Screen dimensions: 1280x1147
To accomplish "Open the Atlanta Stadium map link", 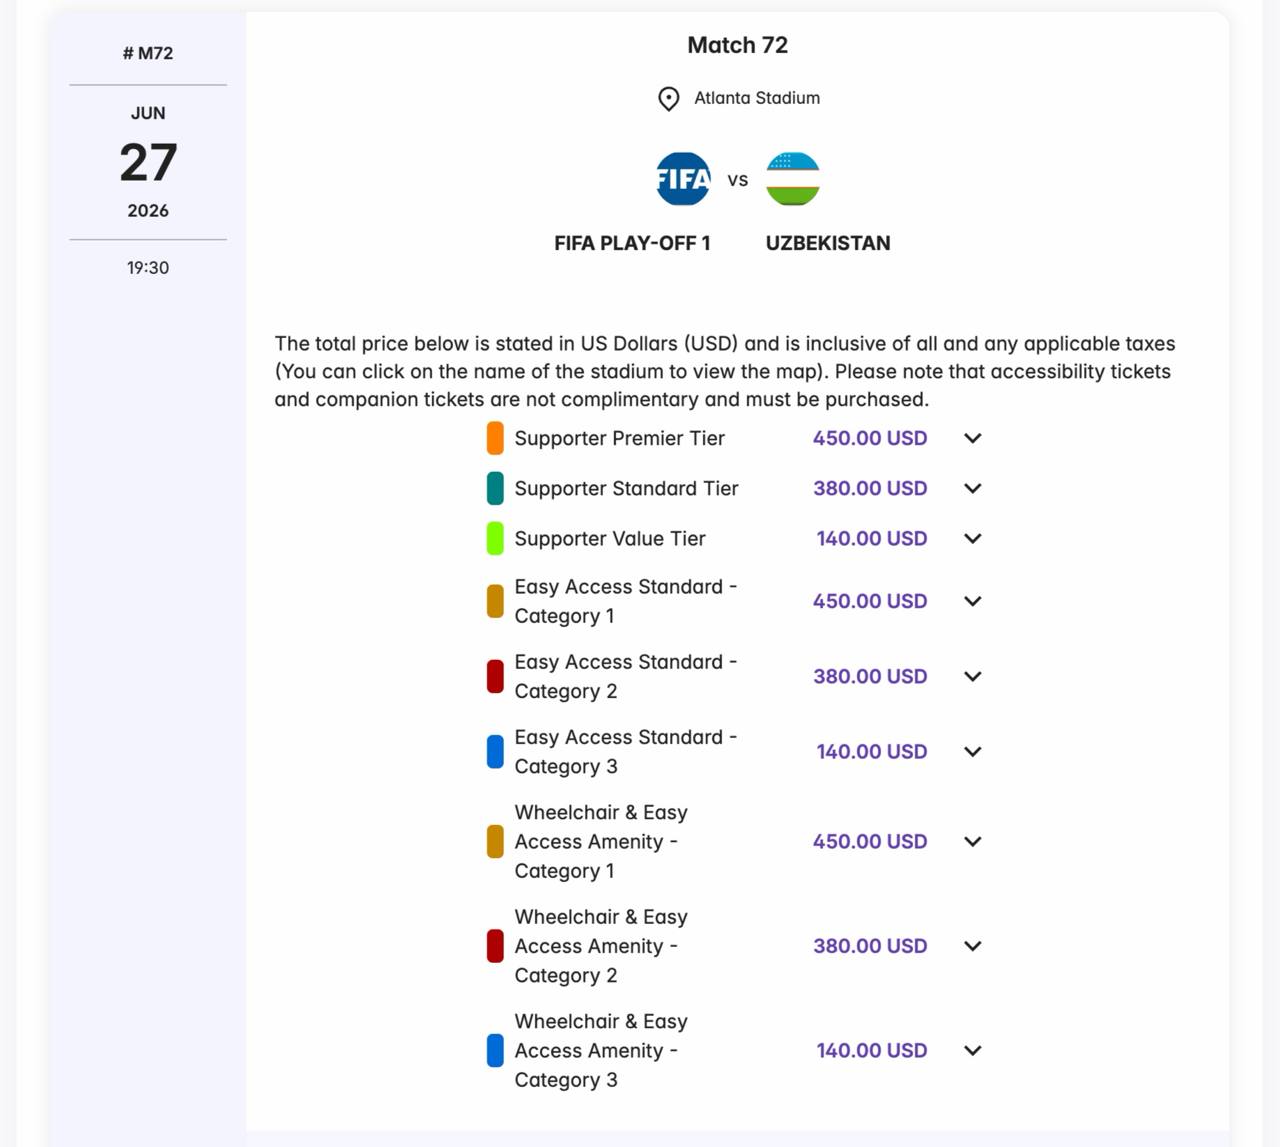I will 756,98.
